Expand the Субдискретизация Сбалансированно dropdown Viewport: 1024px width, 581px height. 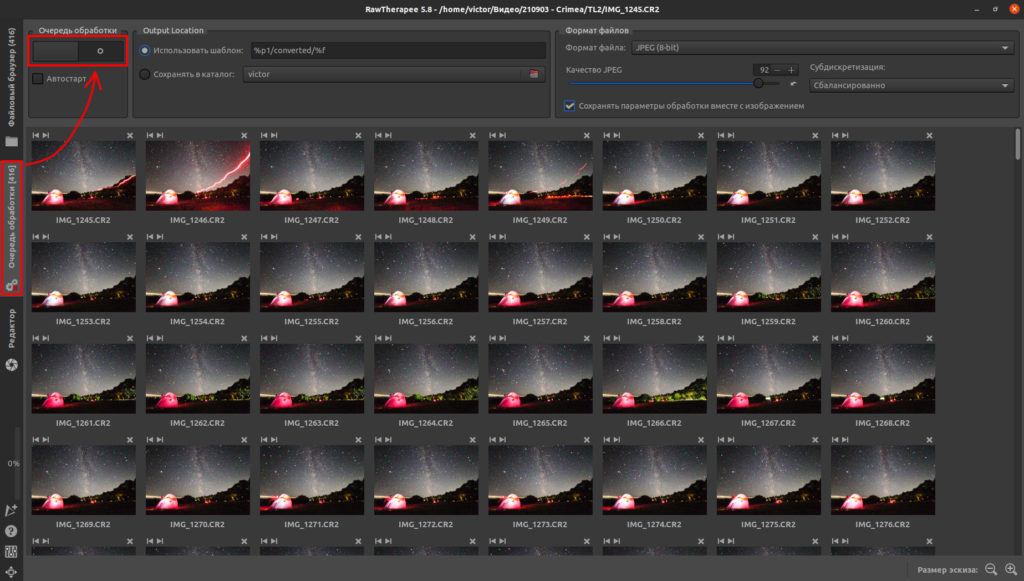911,86
